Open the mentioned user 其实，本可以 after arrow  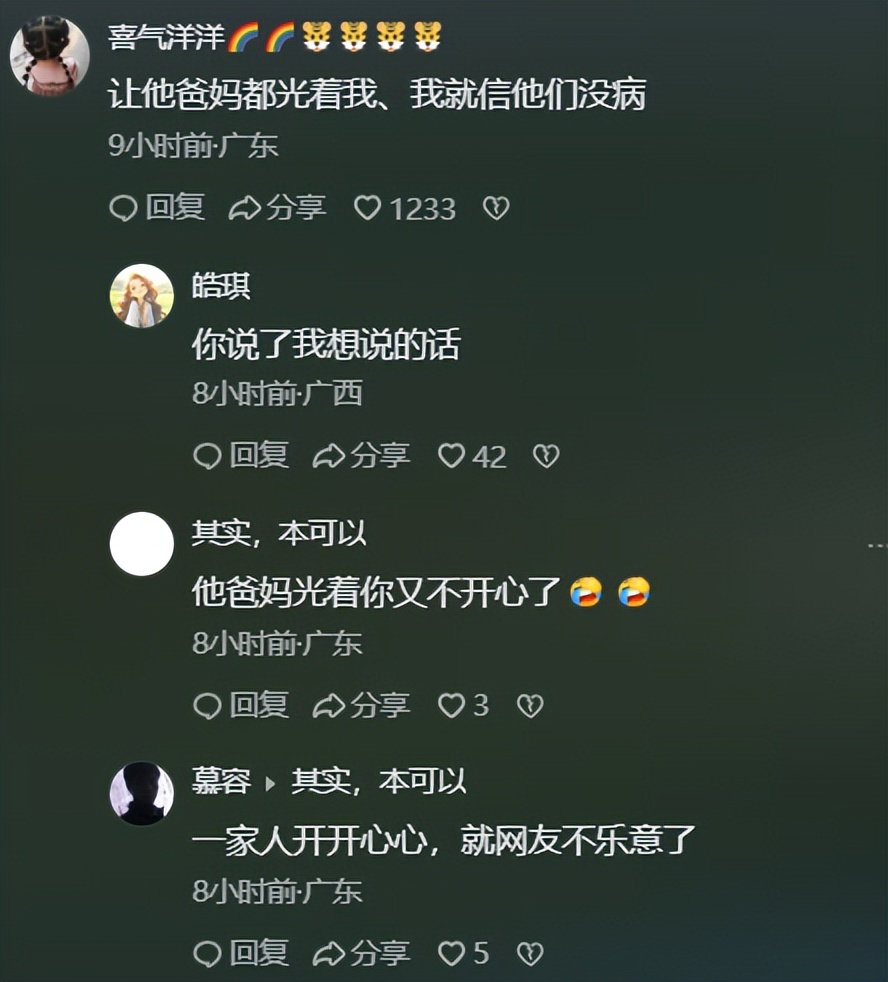coord(378,782)
